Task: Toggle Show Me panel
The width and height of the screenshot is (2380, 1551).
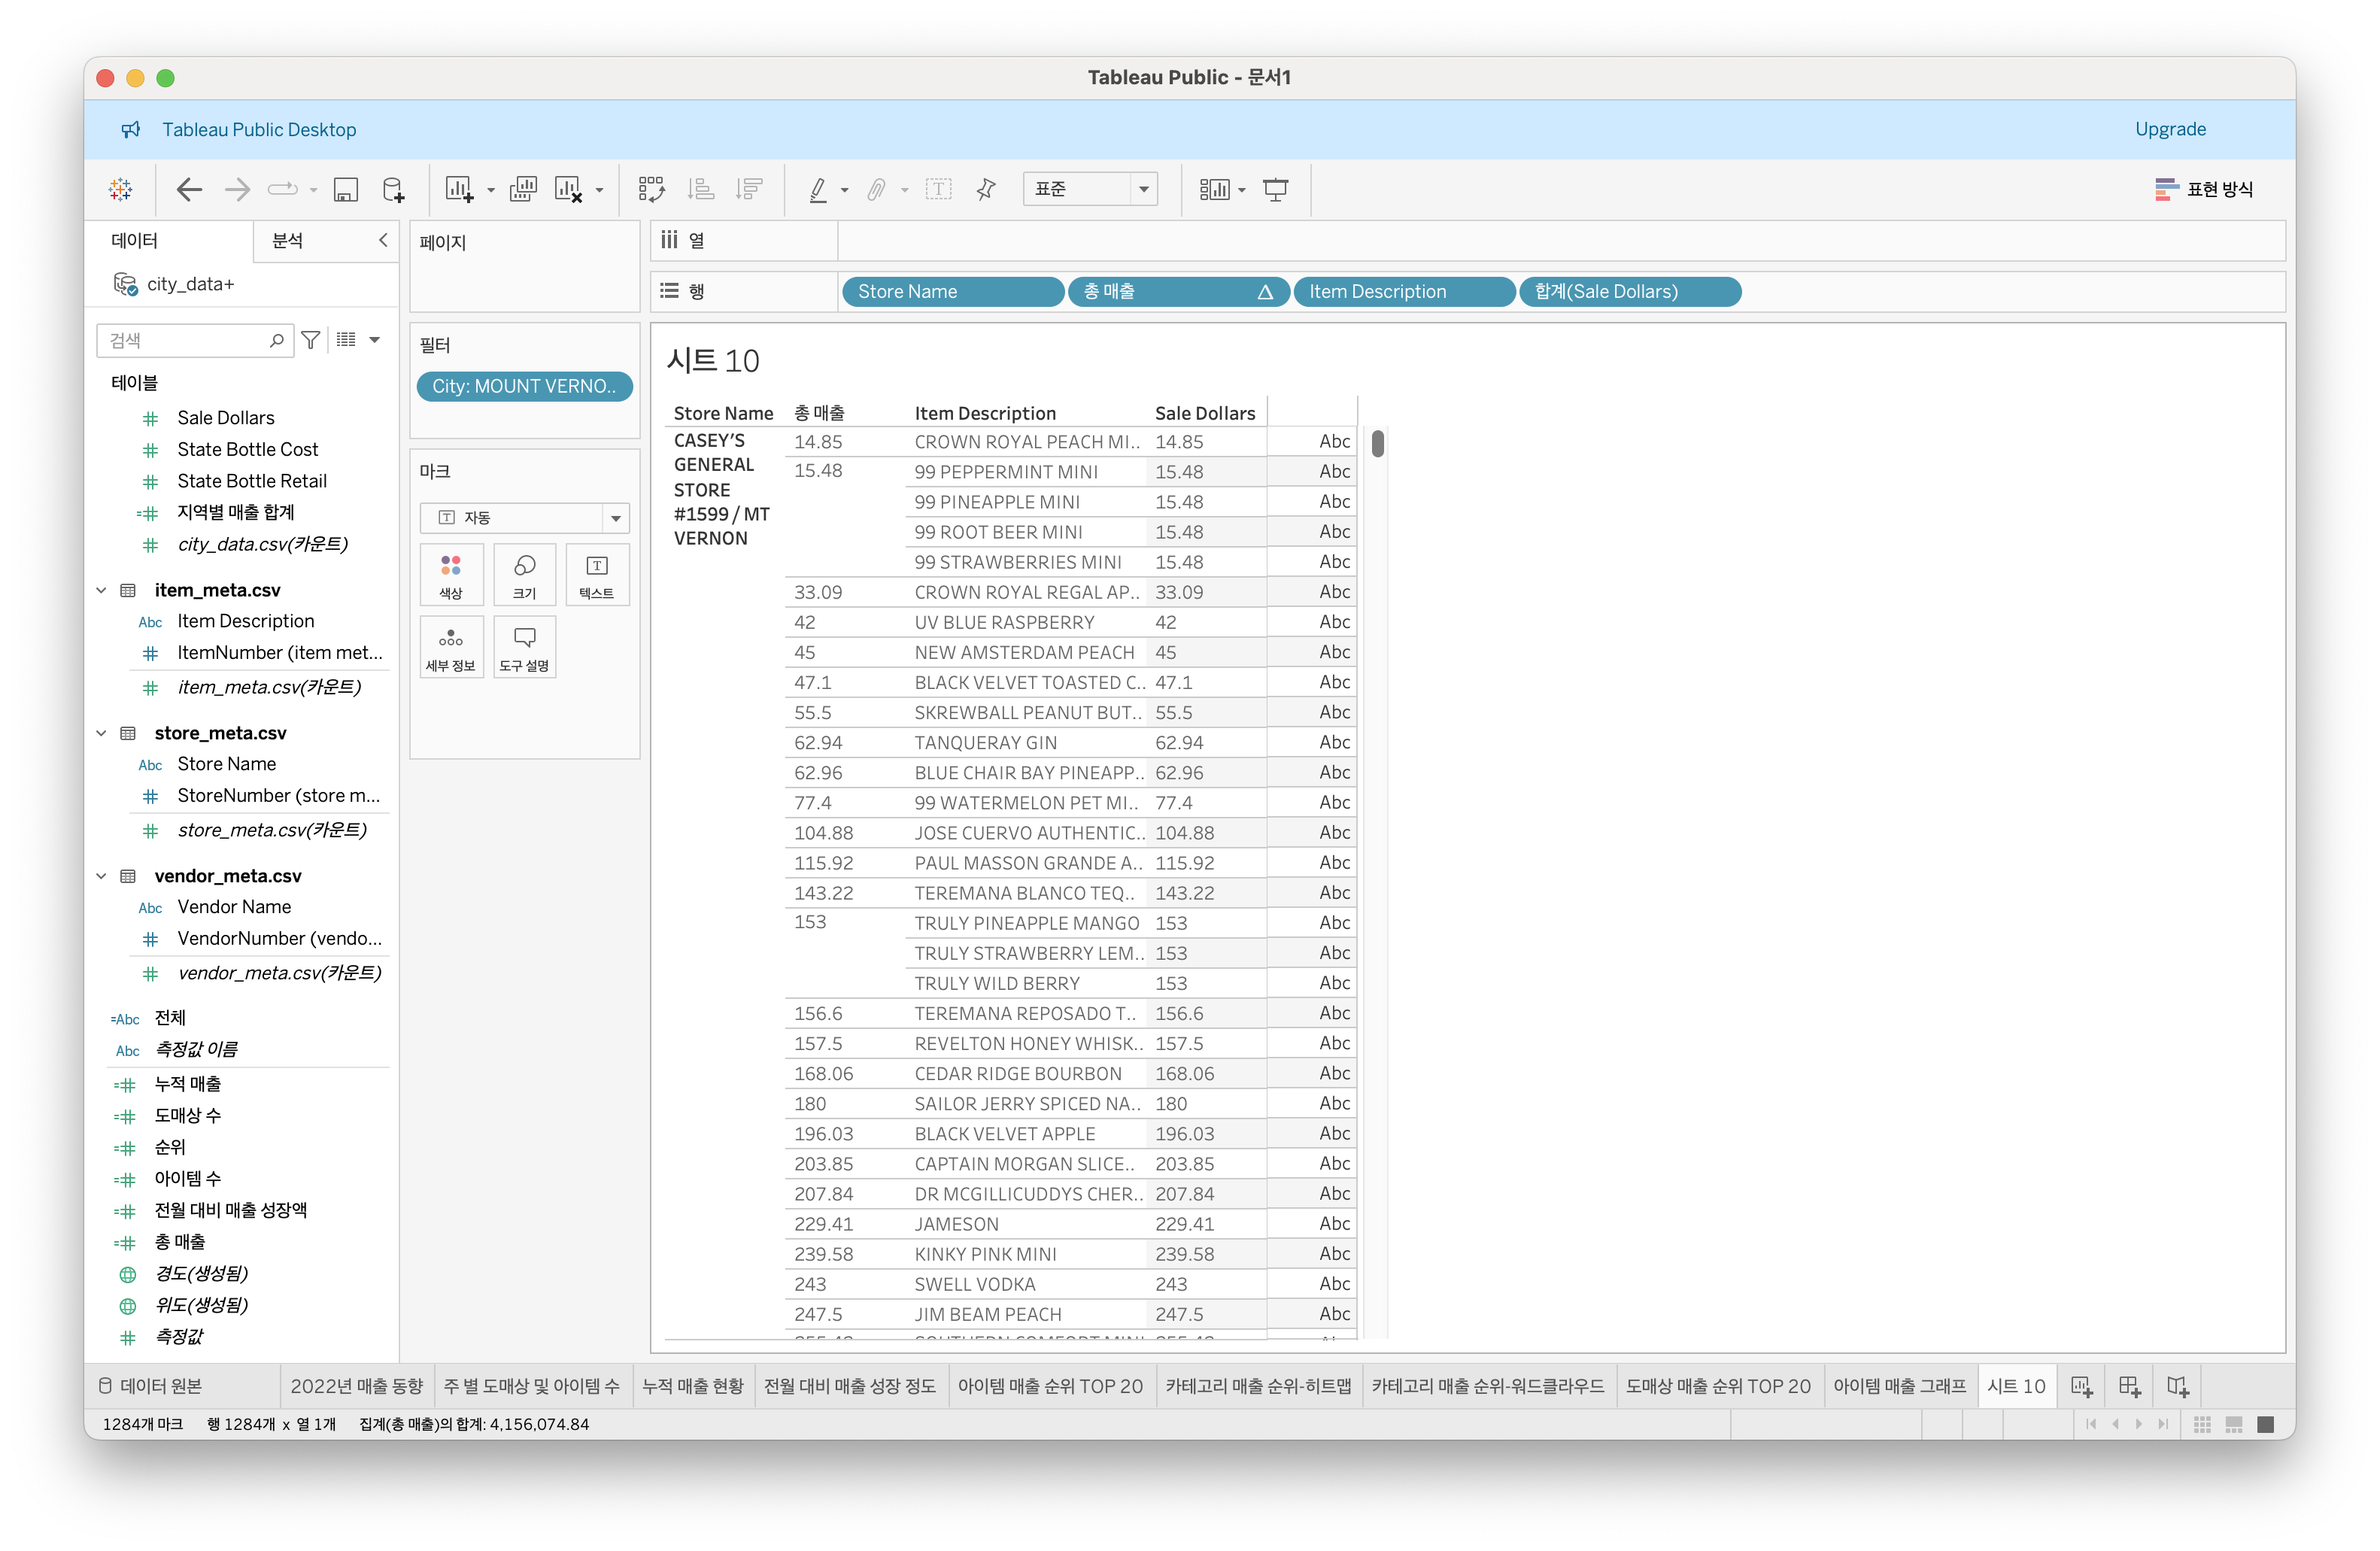Action: pos(2203,190)
